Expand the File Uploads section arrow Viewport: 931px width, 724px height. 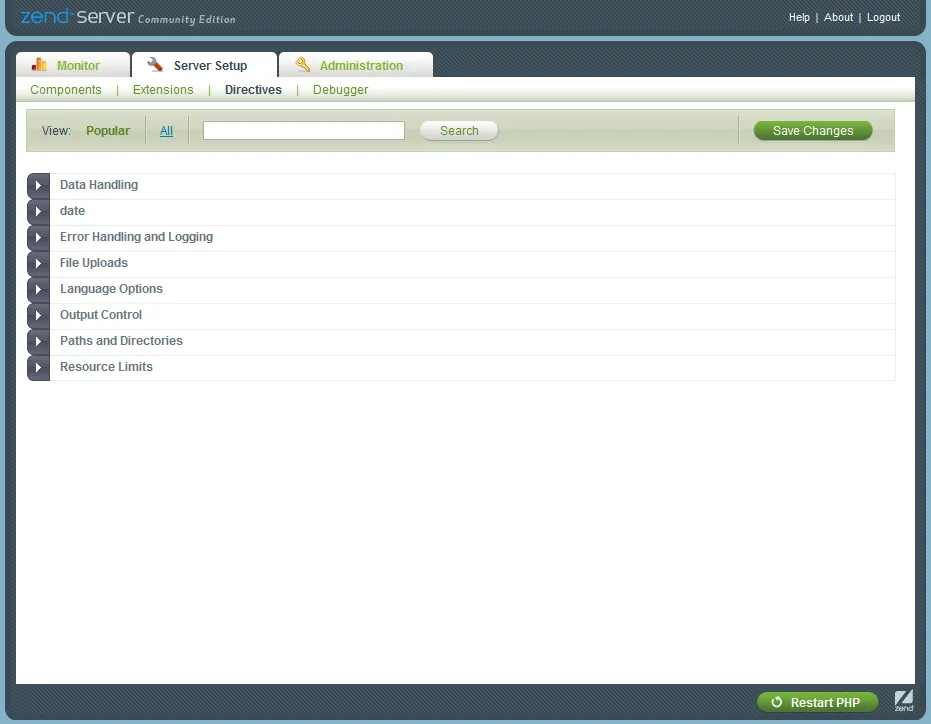(x=38, y=263)
